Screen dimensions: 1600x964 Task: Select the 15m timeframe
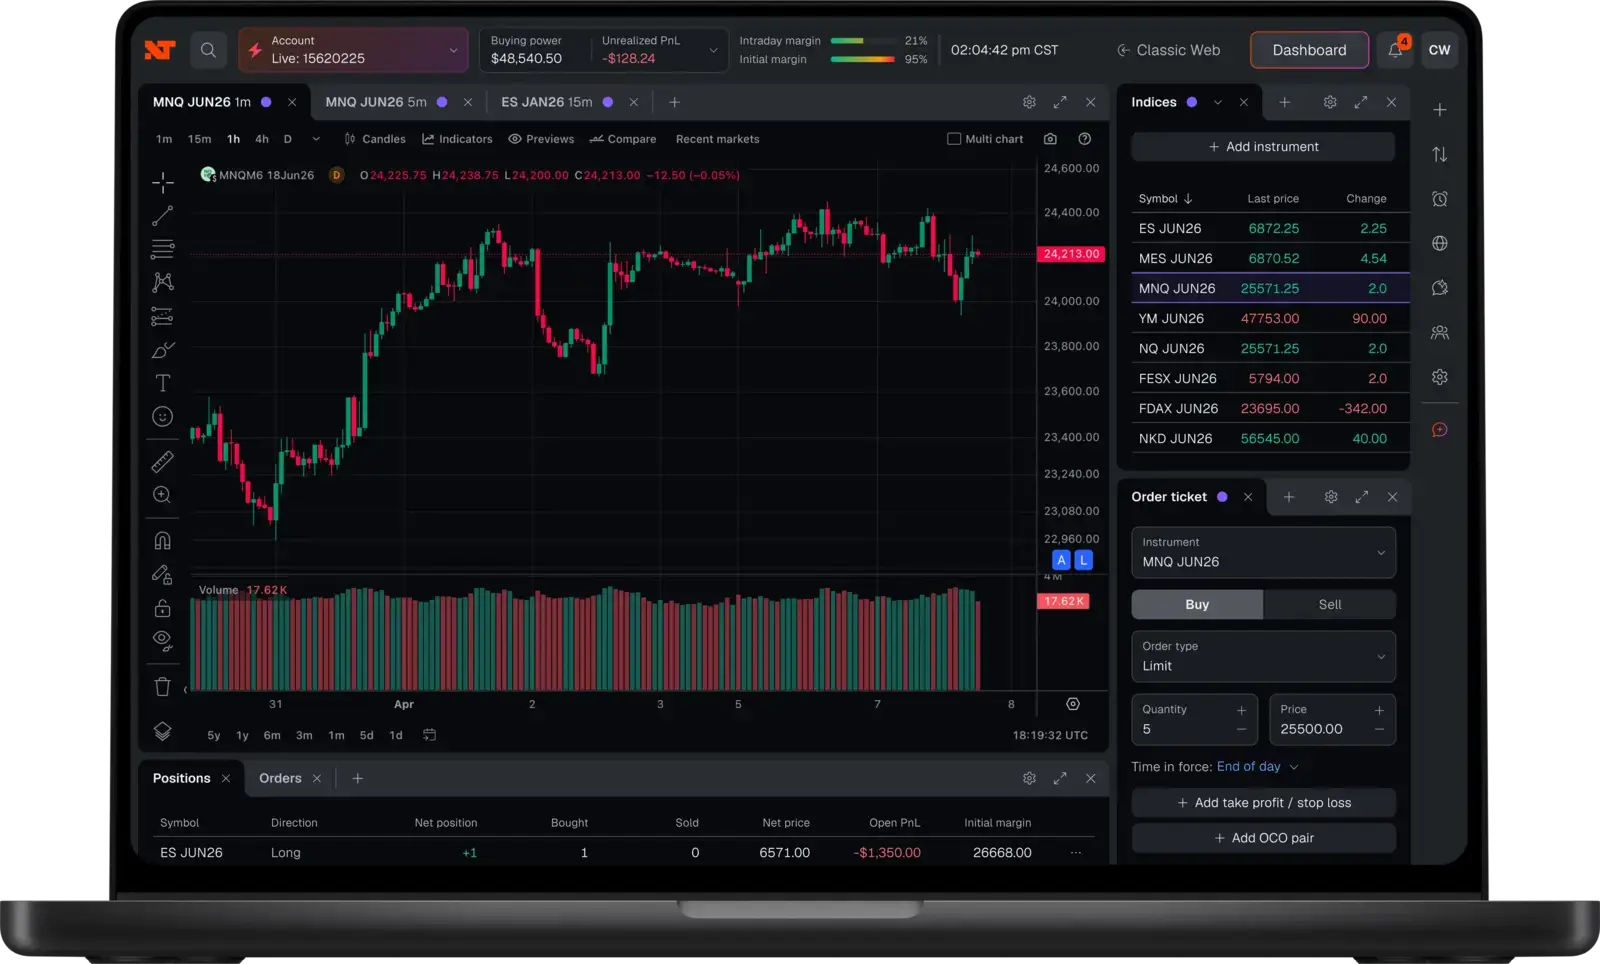pyautogui.click(x=200, y=139)
